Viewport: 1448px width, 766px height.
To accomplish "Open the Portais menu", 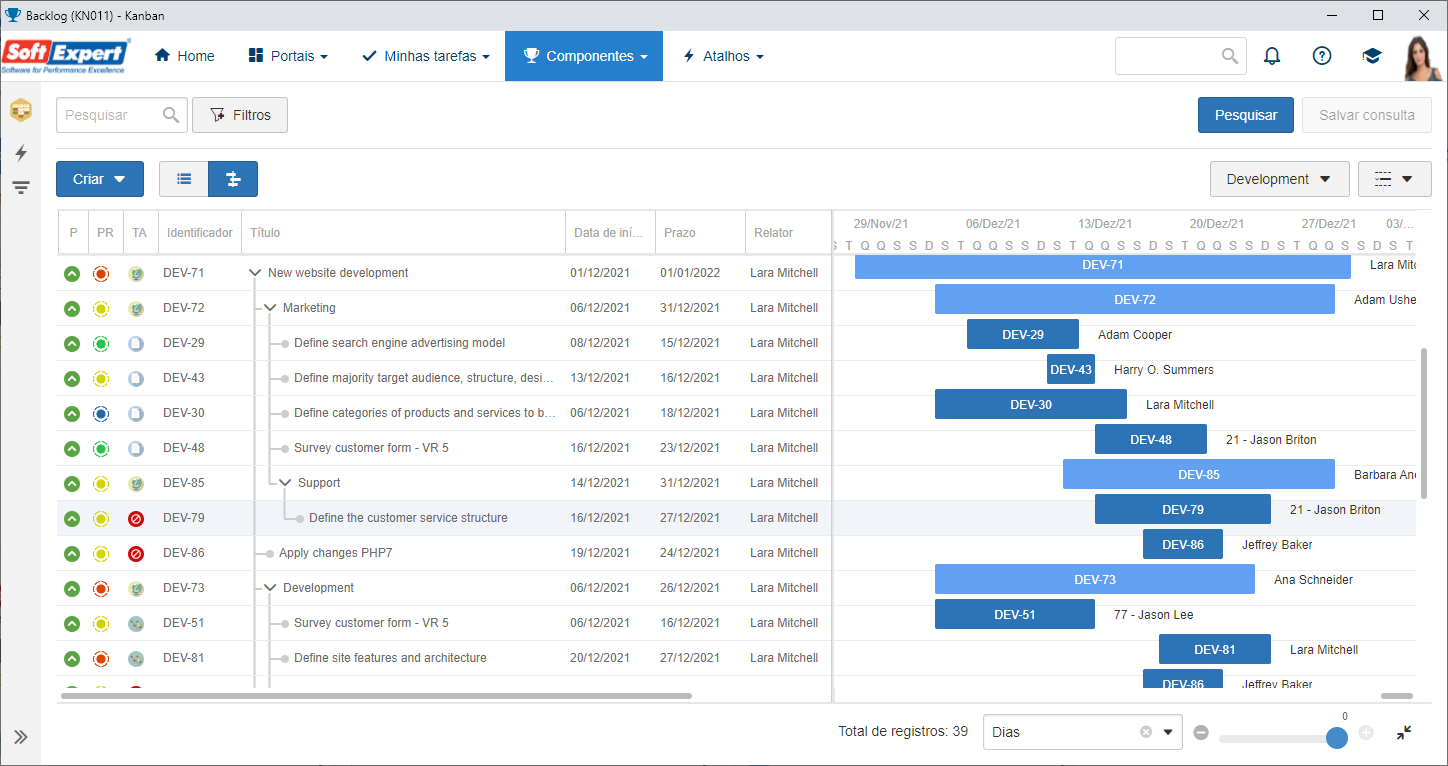I will (288, 56).
